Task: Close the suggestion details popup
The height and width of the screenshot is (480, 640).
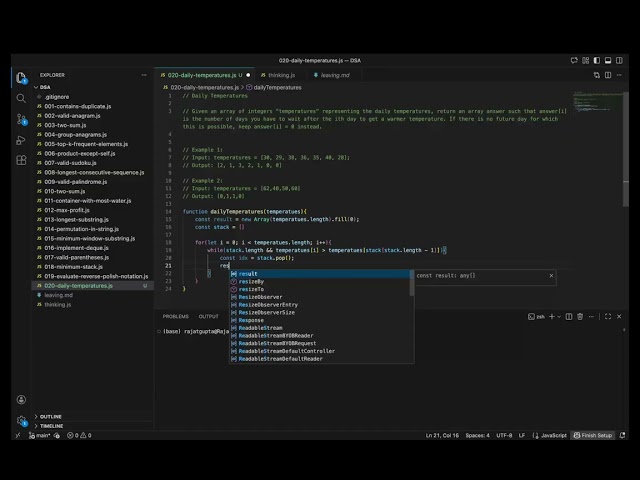Action: point(549,274)
